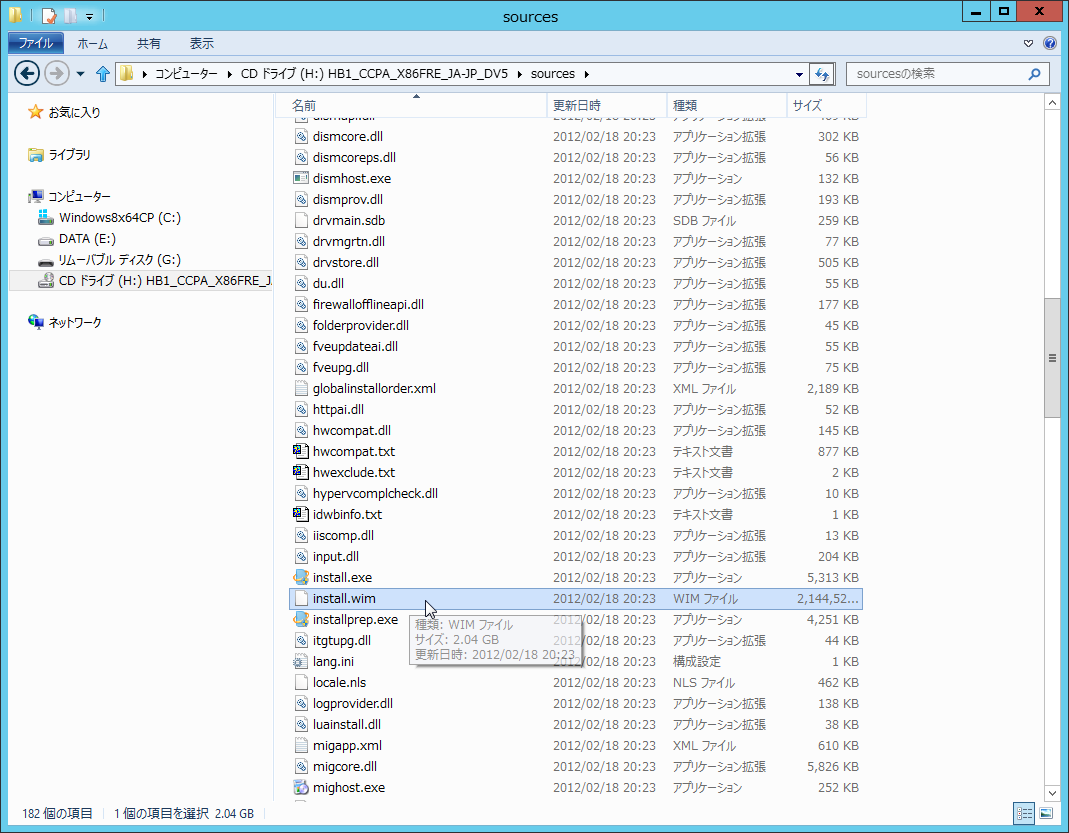1069x833 pixels.
Task: Select dismhost.exe file icon
Action: (x=301, y=179)
